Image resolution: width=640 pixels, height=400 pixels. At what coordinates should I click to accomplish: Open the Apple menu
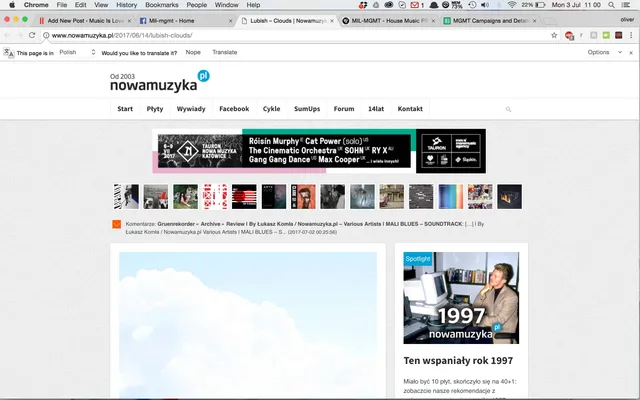point(12,5)
